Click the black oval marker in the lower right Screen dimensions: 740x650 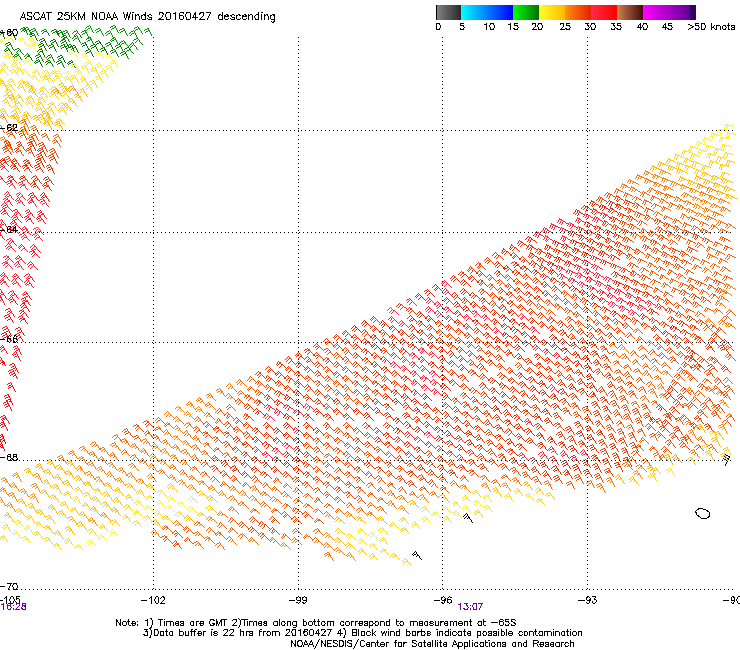pyautogui.click(x=703, y=513)
